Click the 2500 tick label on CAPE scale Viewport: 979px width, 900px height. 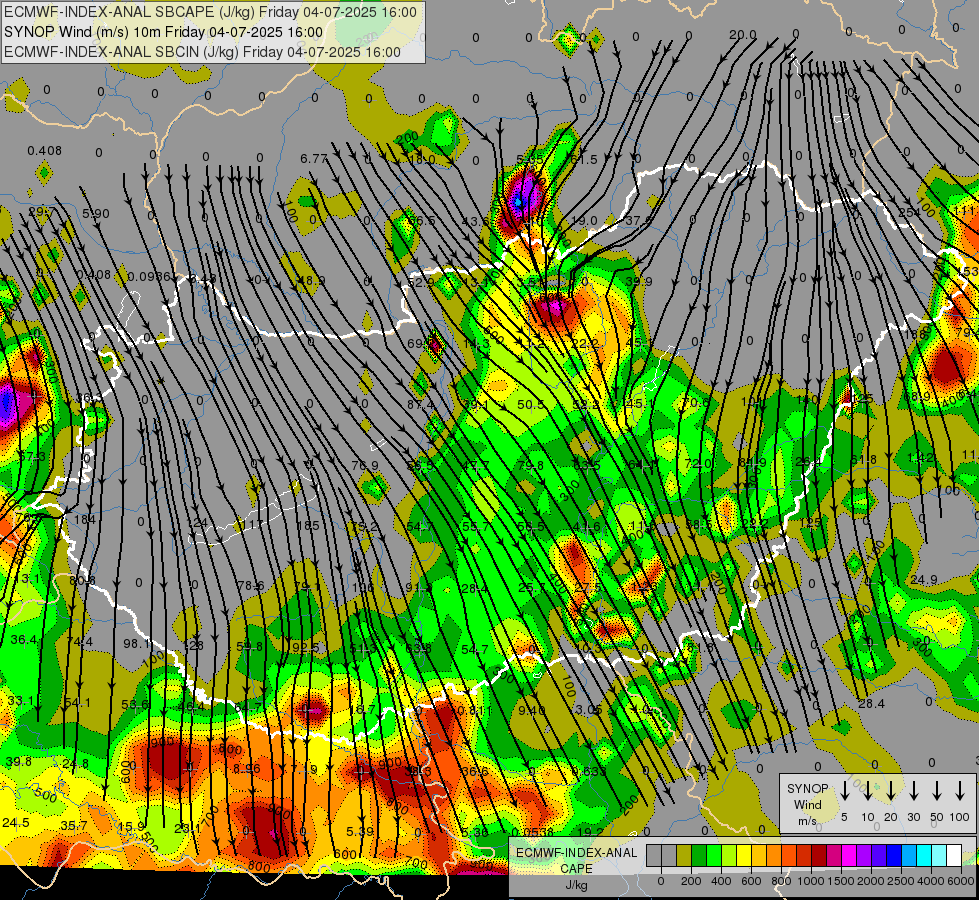click(x=900, y=881)
